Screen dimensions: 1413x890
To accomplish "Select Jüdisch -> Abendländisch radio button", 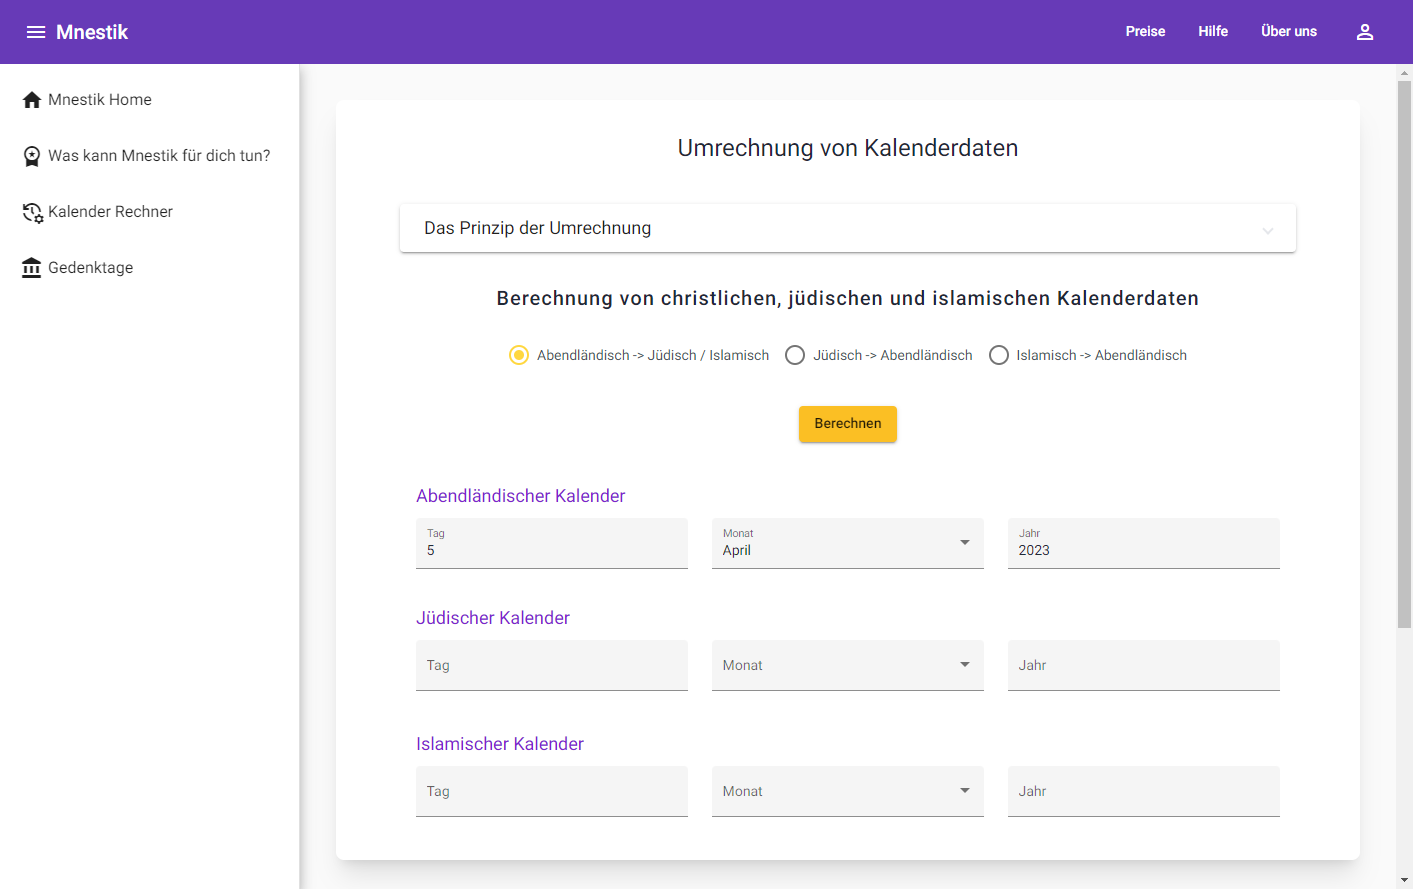I will (x=795, y=355).
